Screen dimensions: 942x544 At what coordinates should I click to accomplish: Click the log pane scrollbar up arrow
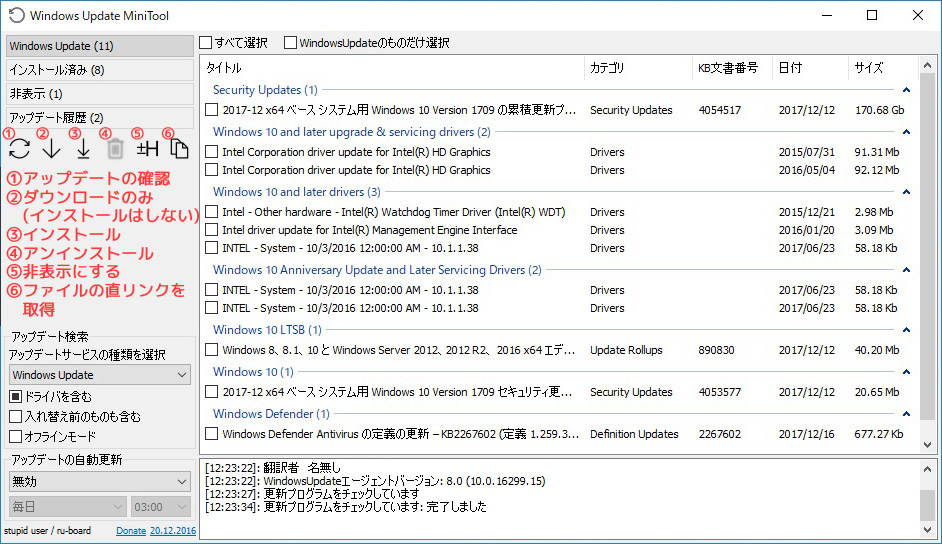click(x=927, y=469)
